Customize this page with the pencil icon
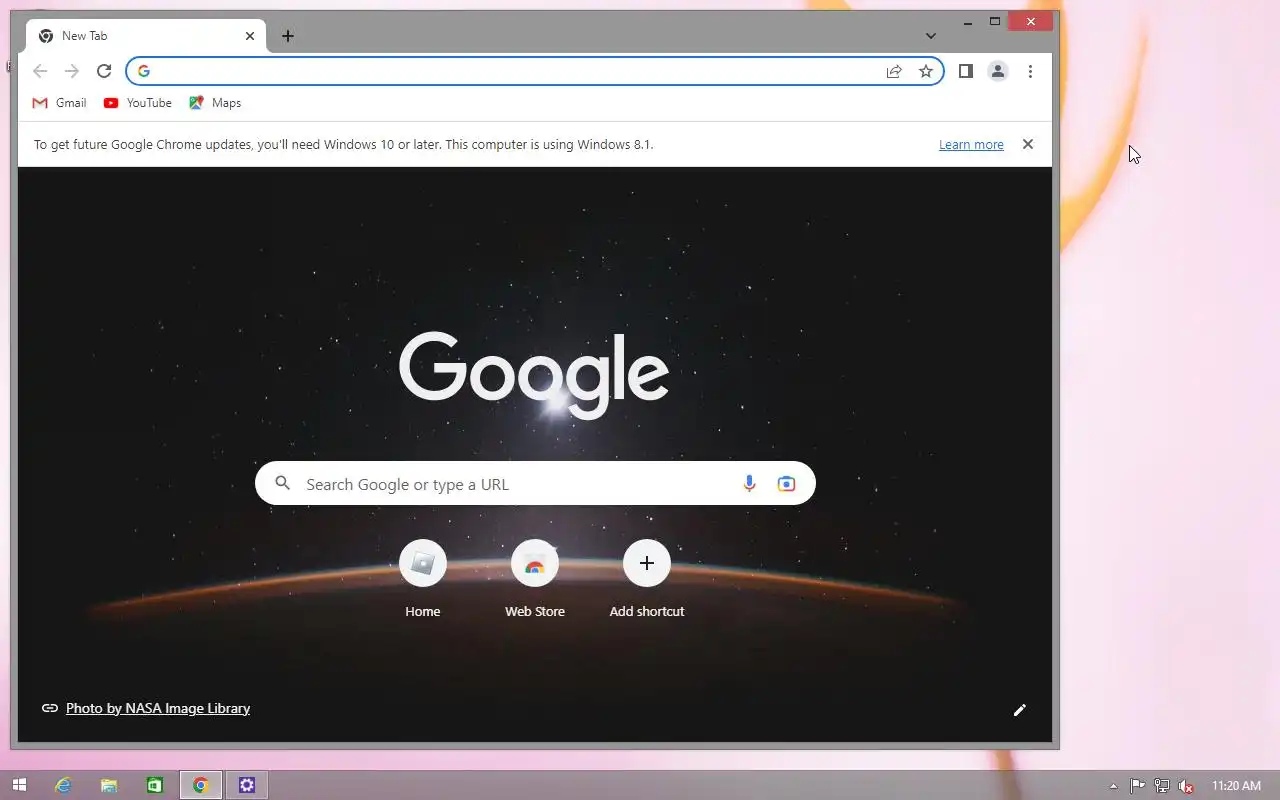 [1020, 710]
